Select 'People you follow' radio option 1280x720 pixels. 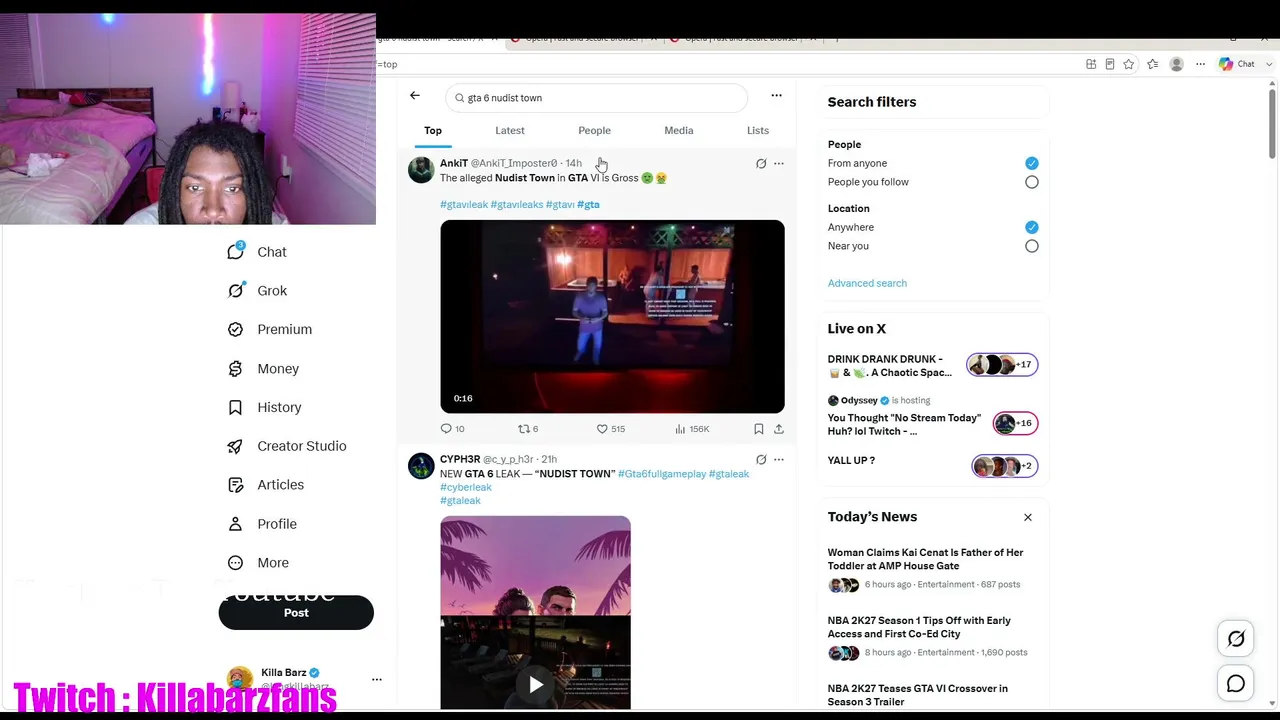(x=1032, y=182)
